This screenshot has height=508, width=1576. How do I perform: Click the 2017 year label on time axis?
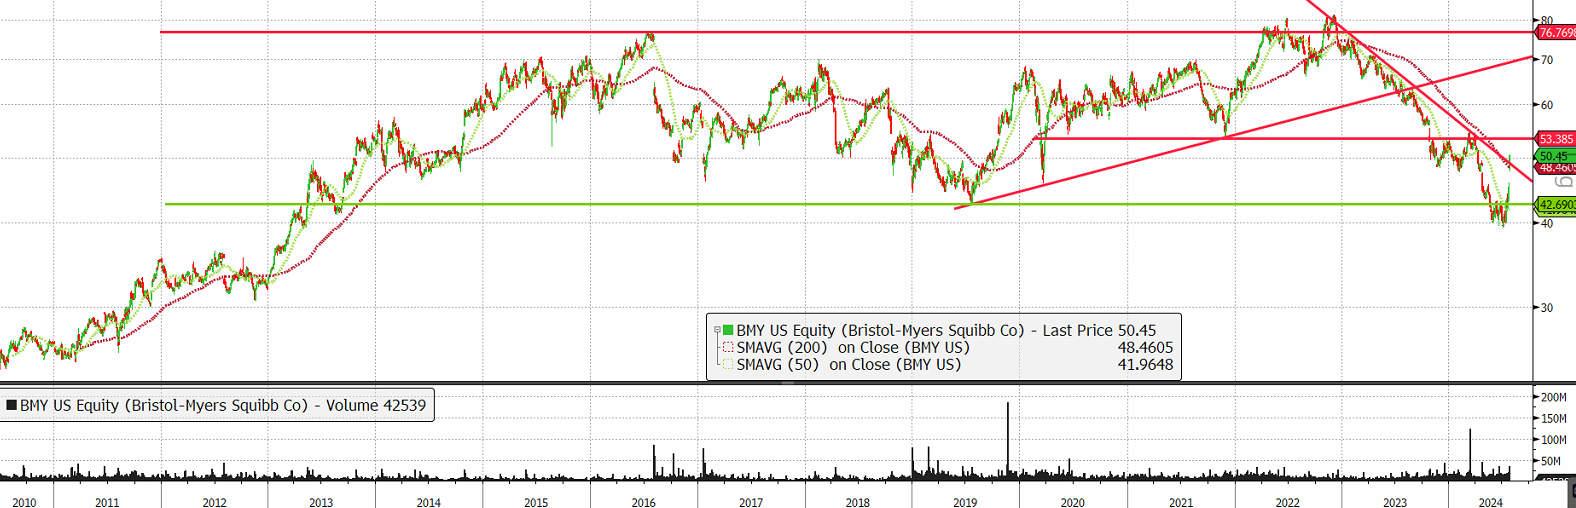(x=751, y=502)
